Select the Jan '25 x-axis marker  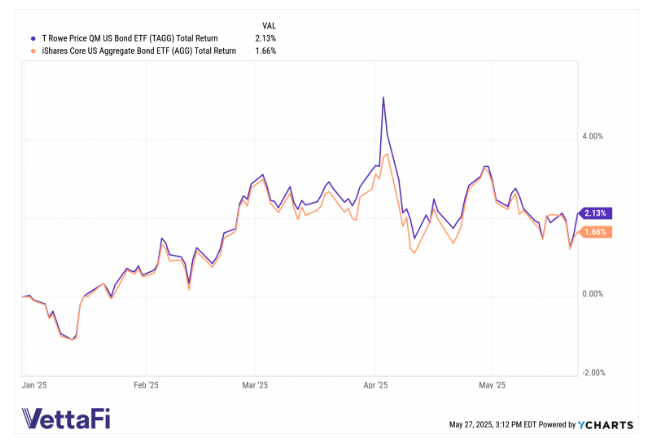tap(35, 384)
